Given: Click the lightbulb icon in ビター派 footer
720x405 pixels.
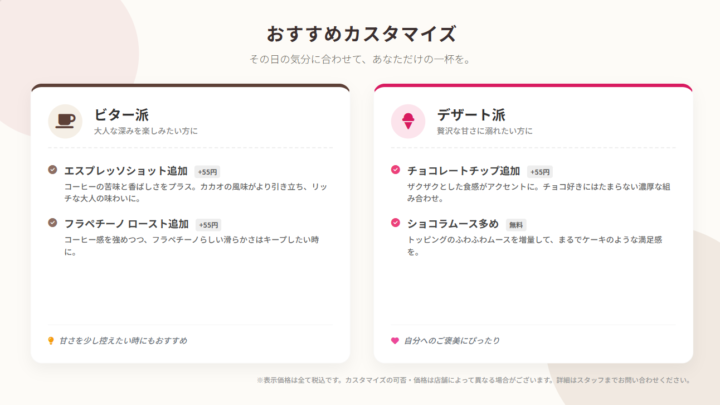Looking at the screenshot, I should click(51, 341).
